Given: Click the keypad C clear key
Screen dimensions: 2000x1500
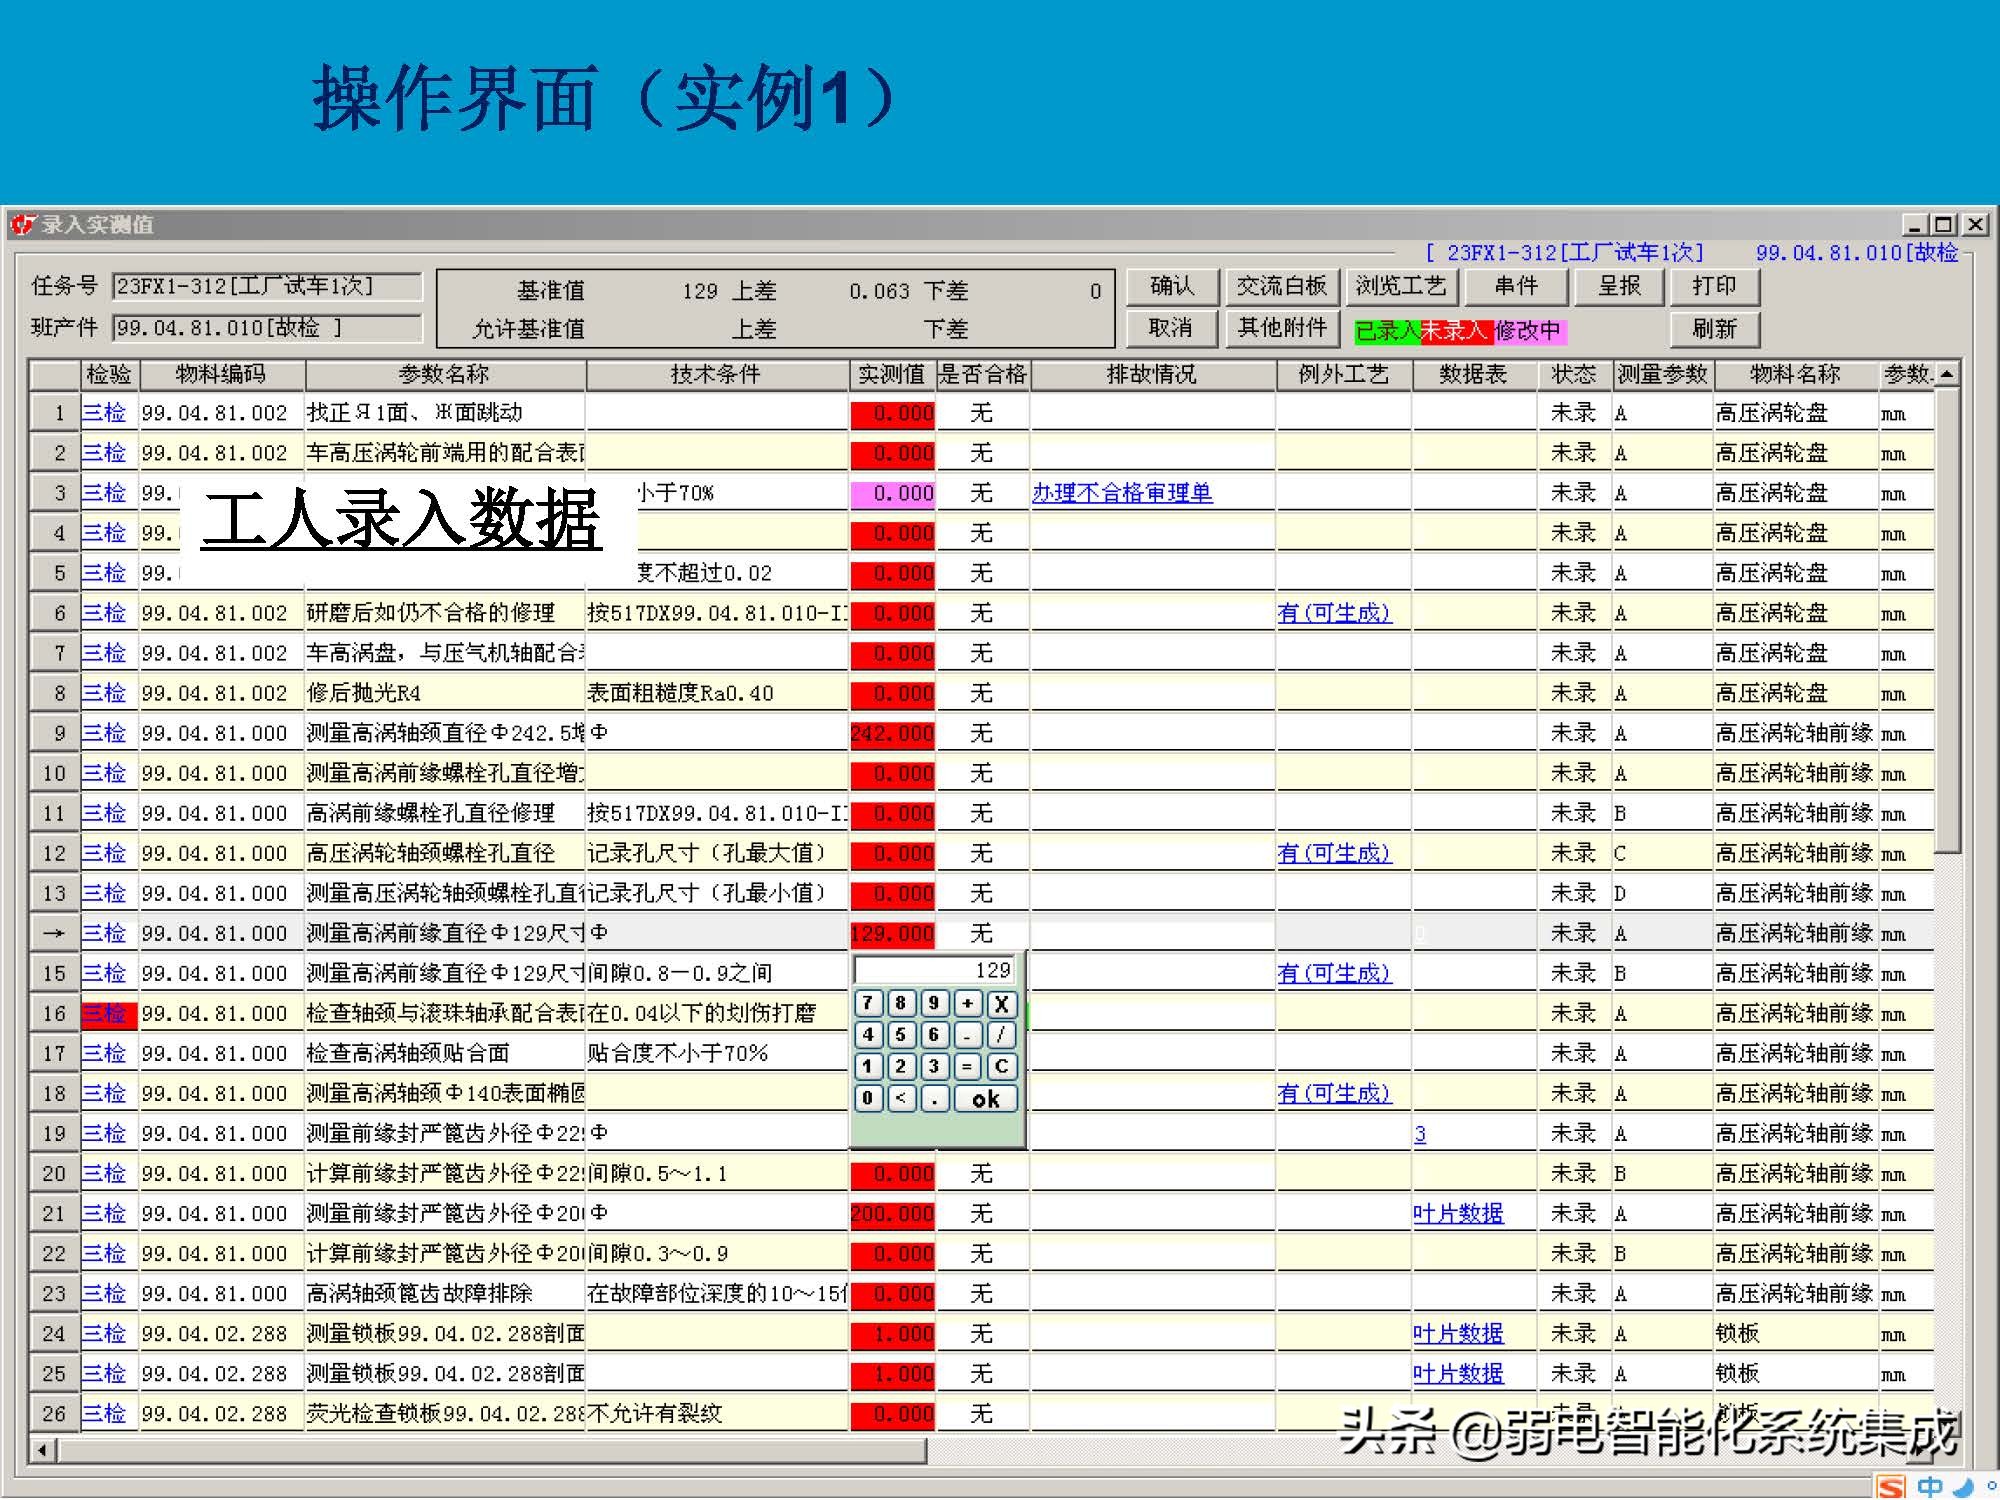Looking at the screenshot, I should [x=1001, y=1067].
